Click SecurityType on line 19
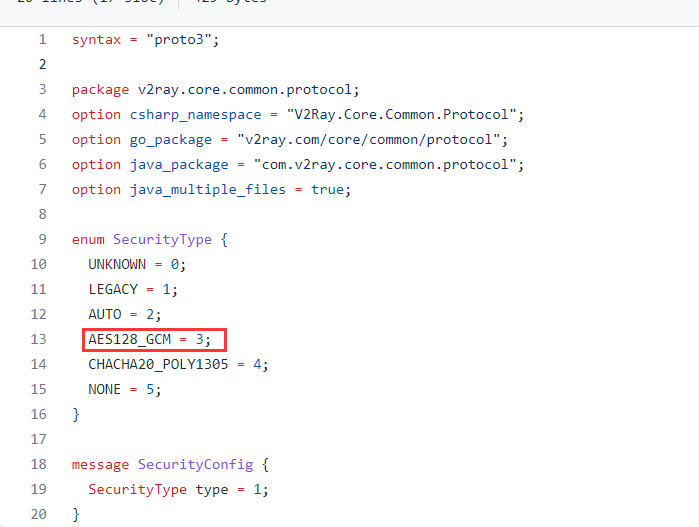Screen dimensions: 699x527 (x=137, y=490)
